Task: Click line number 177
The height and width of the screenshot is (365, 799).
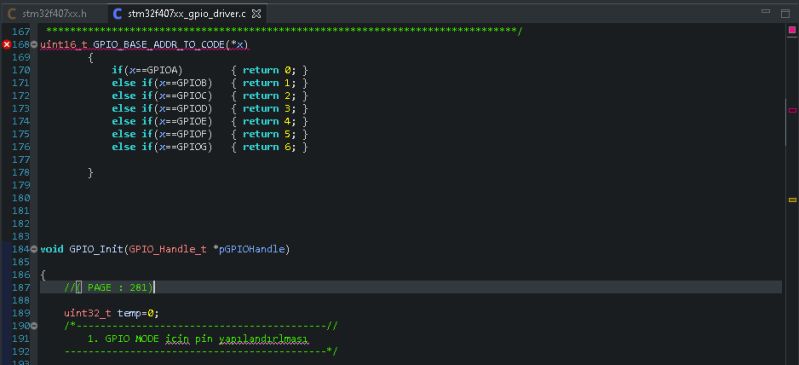Action: pyautogui.click(x=20, y=160)
